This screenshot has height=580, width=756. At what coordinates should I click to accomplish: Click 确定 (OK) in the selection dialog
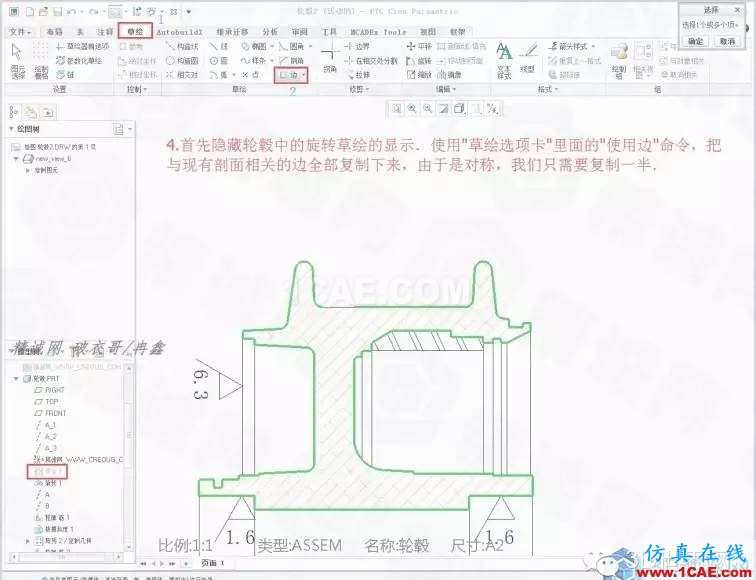695,41
